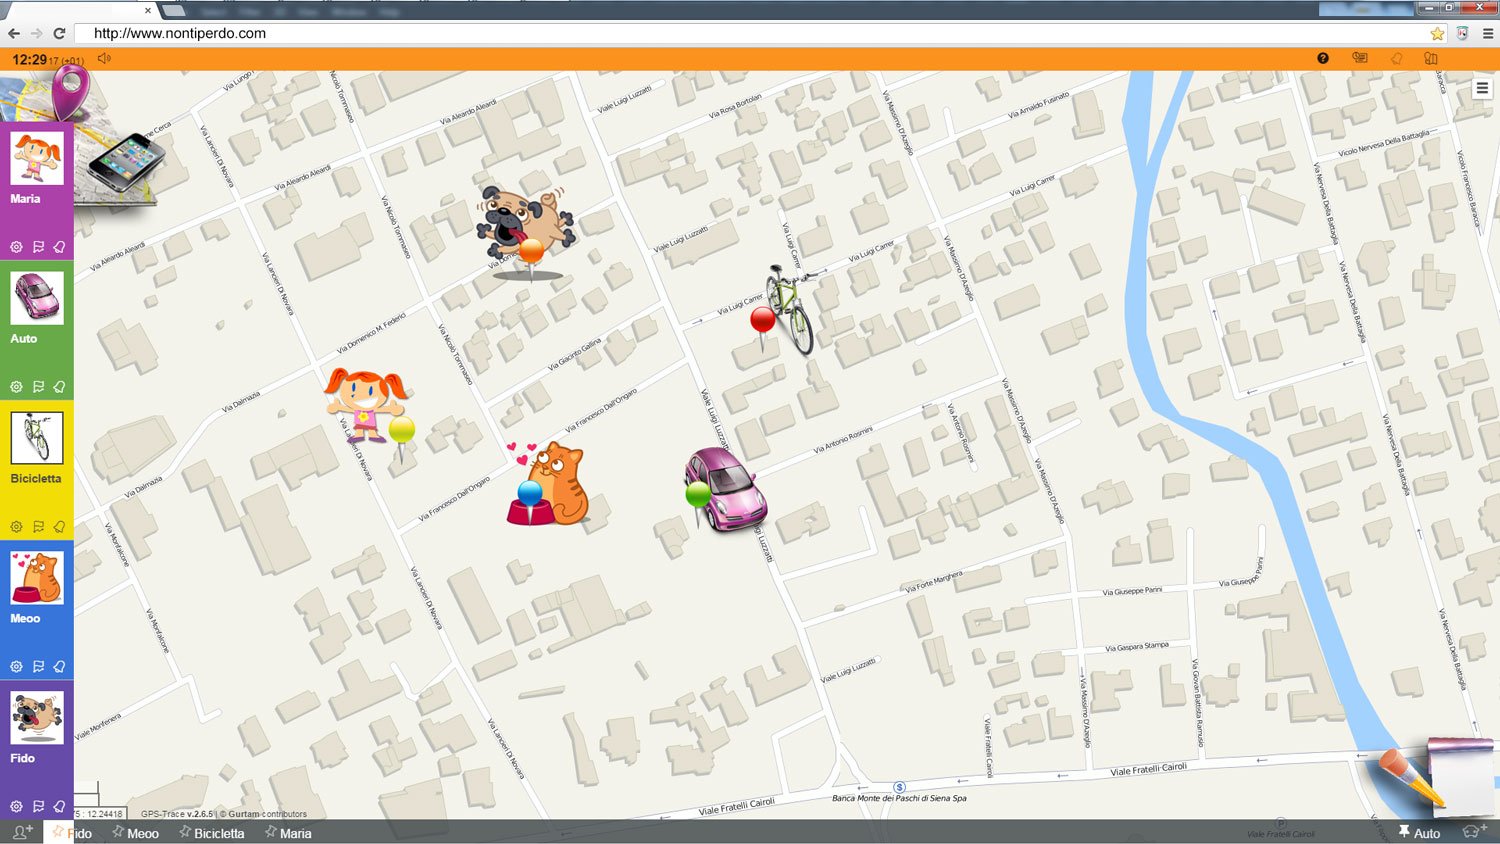This screenshot has height=844, width=1500.
Task: Close the current browser tab
Action: coord(148,11)
